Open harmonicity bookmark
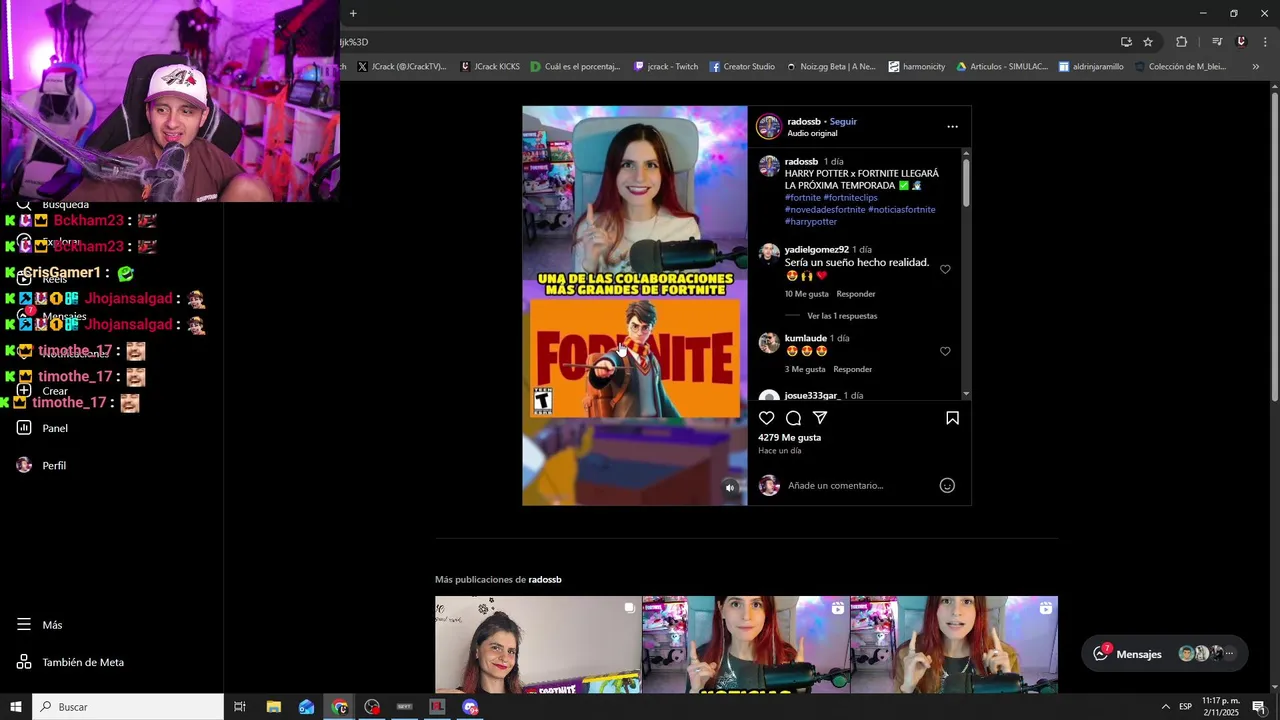The height and width of the screenshot is (720, 1280). 916,67
